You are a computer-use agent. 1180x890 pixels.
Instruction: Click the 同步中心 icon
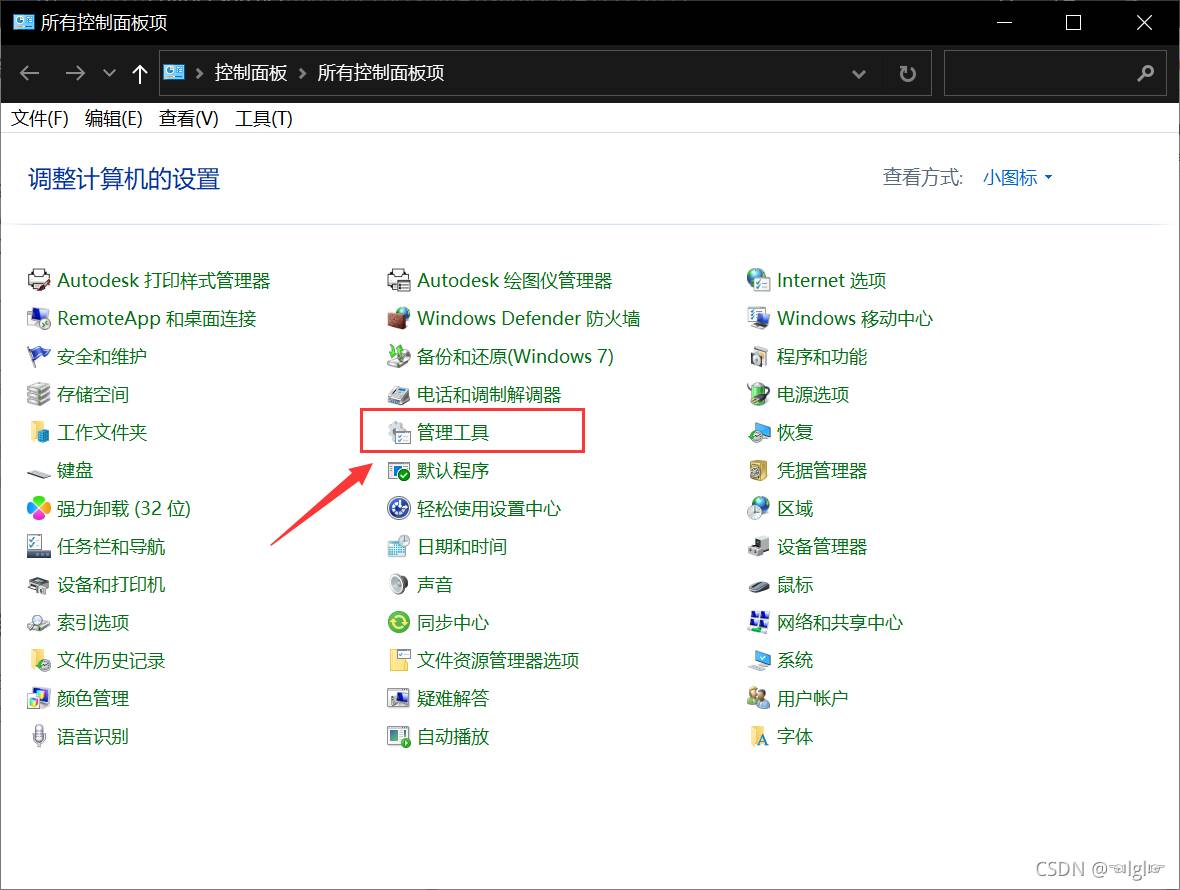(399, 623)
